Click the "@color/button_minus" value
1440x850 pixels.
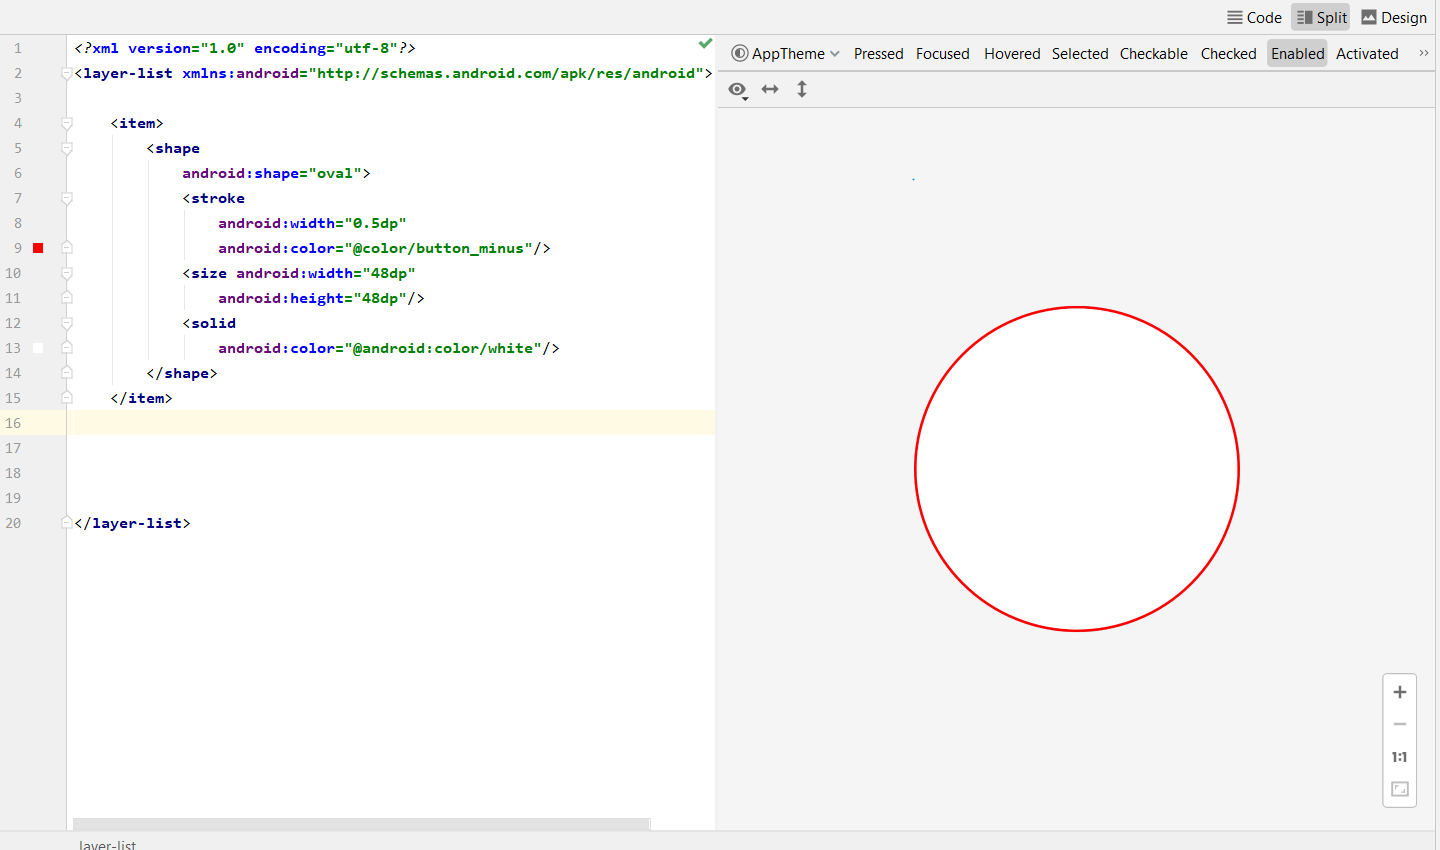(x=438, y=248)
